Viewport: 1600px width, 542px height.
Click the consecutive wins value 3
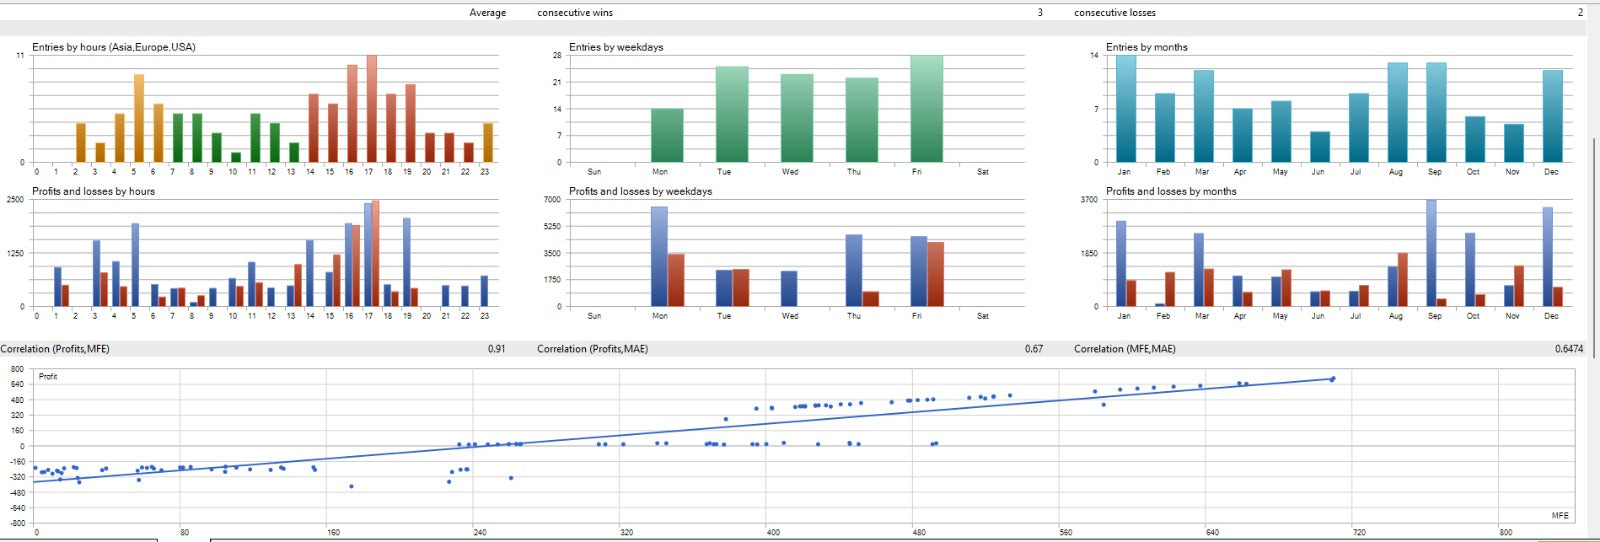pos(1040,13)
